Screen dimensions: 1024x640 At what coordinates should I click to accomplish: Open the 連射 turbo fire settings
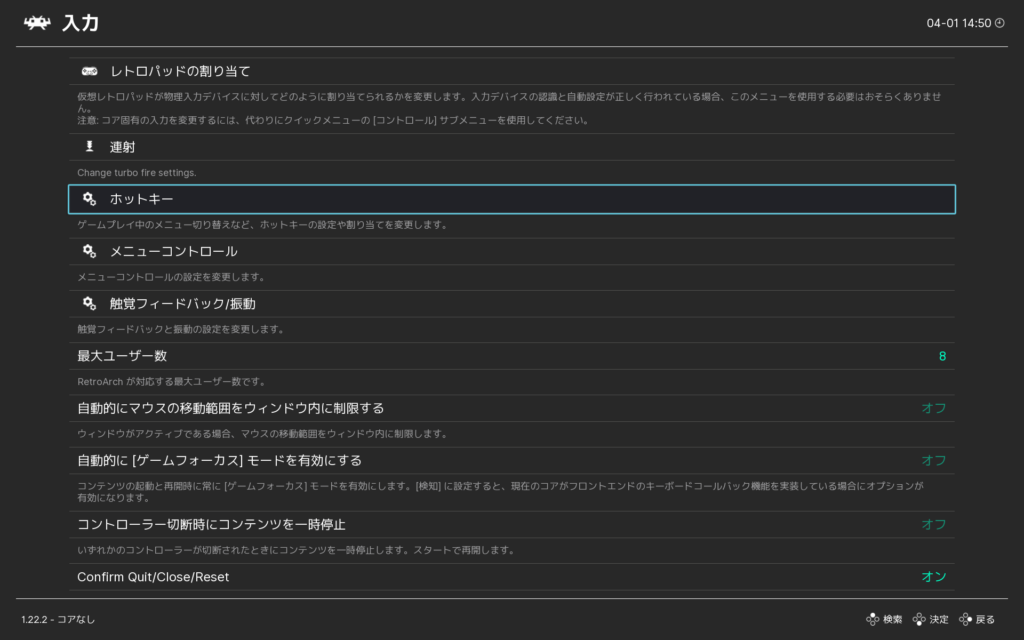122,147
